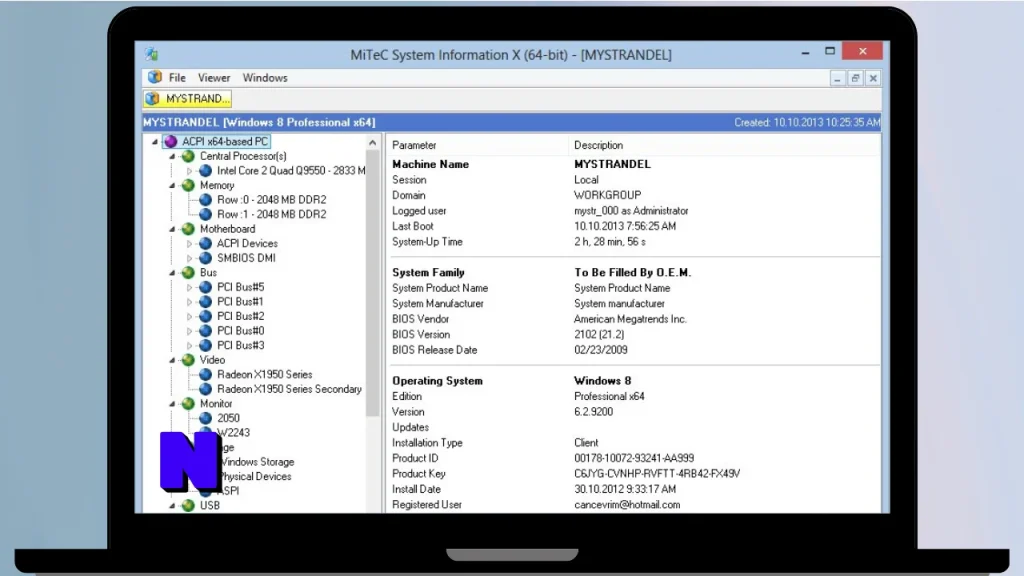Click the PCI Bus#1 icon
The height and width of the screenshot is (576, 1024).
[x=205, y=302]
